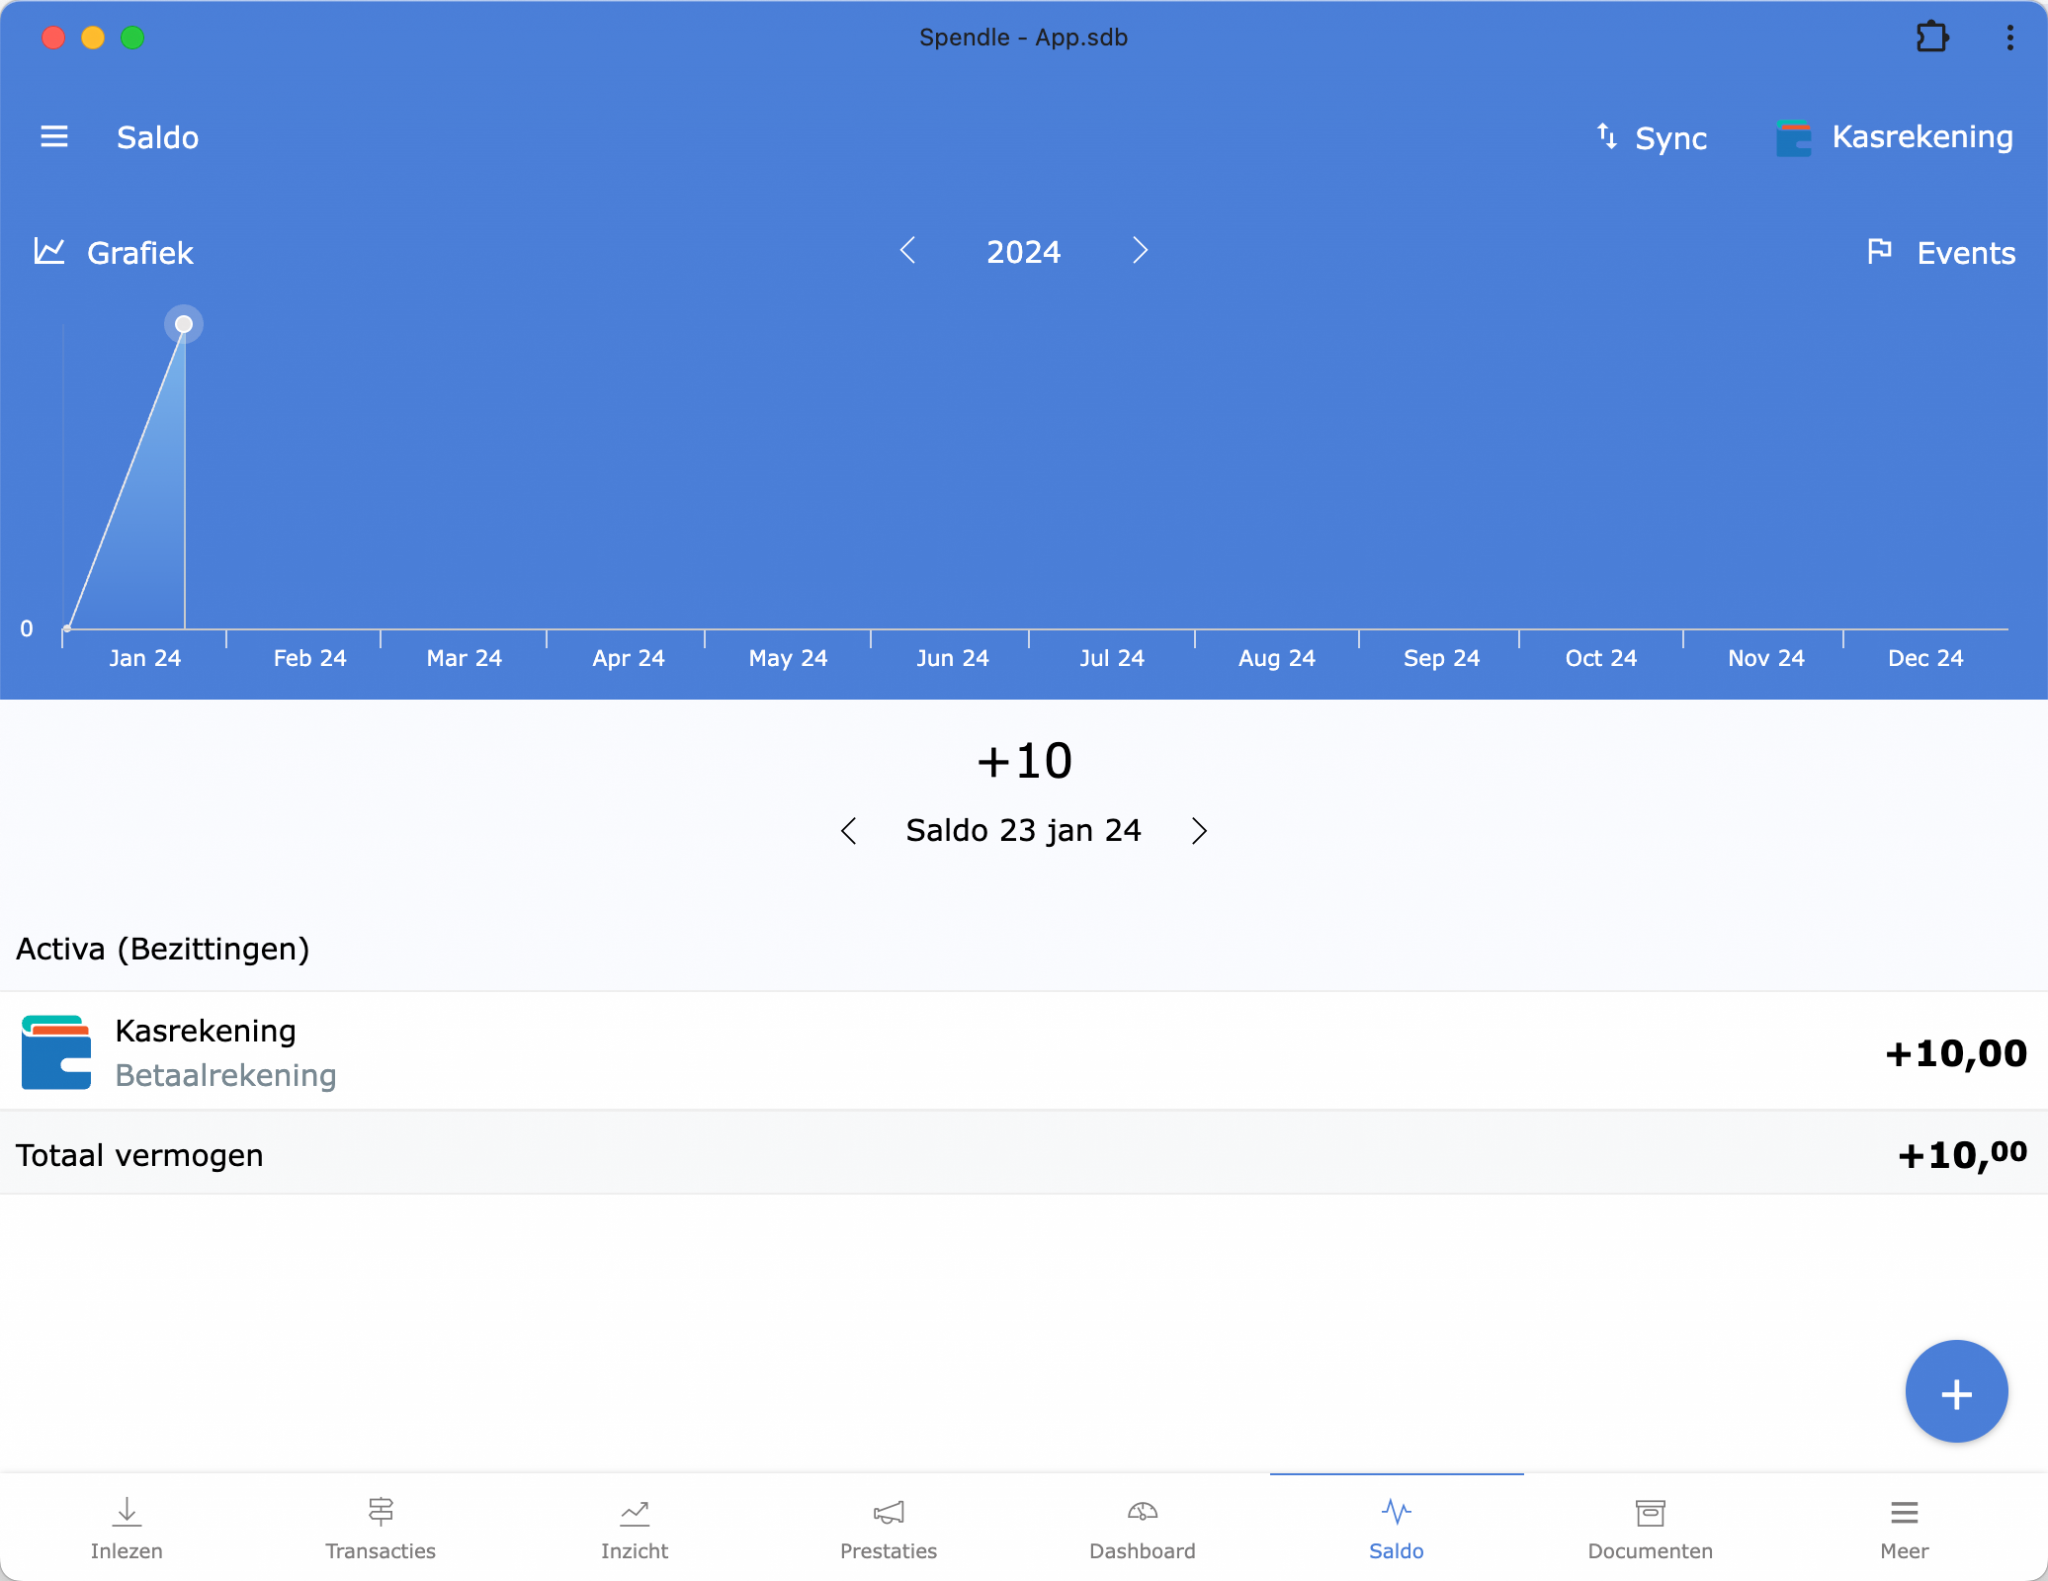The width and height of the screenshot is (2048, 1581).
Task: Click the Activa (Bezittingen) heading
Action: [162, 948]
